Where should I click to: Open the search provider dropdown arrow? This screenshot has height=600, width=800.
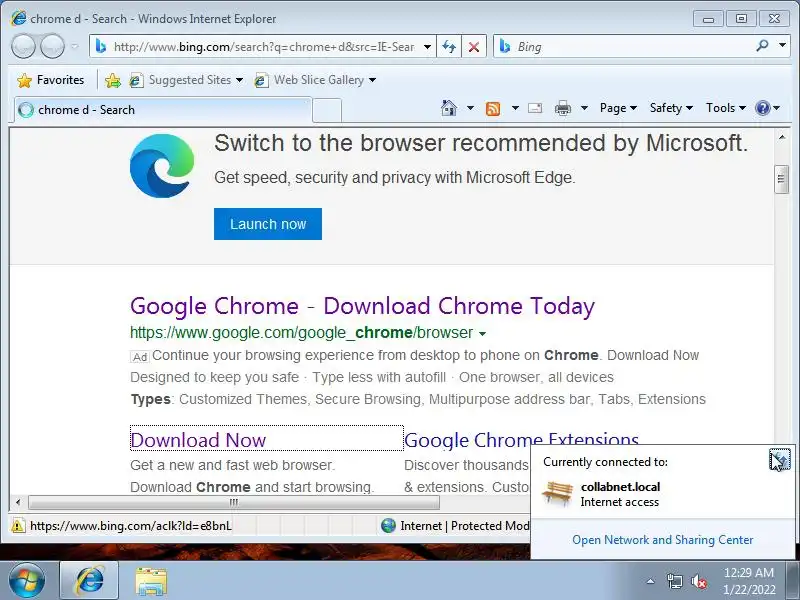point(782,45)
